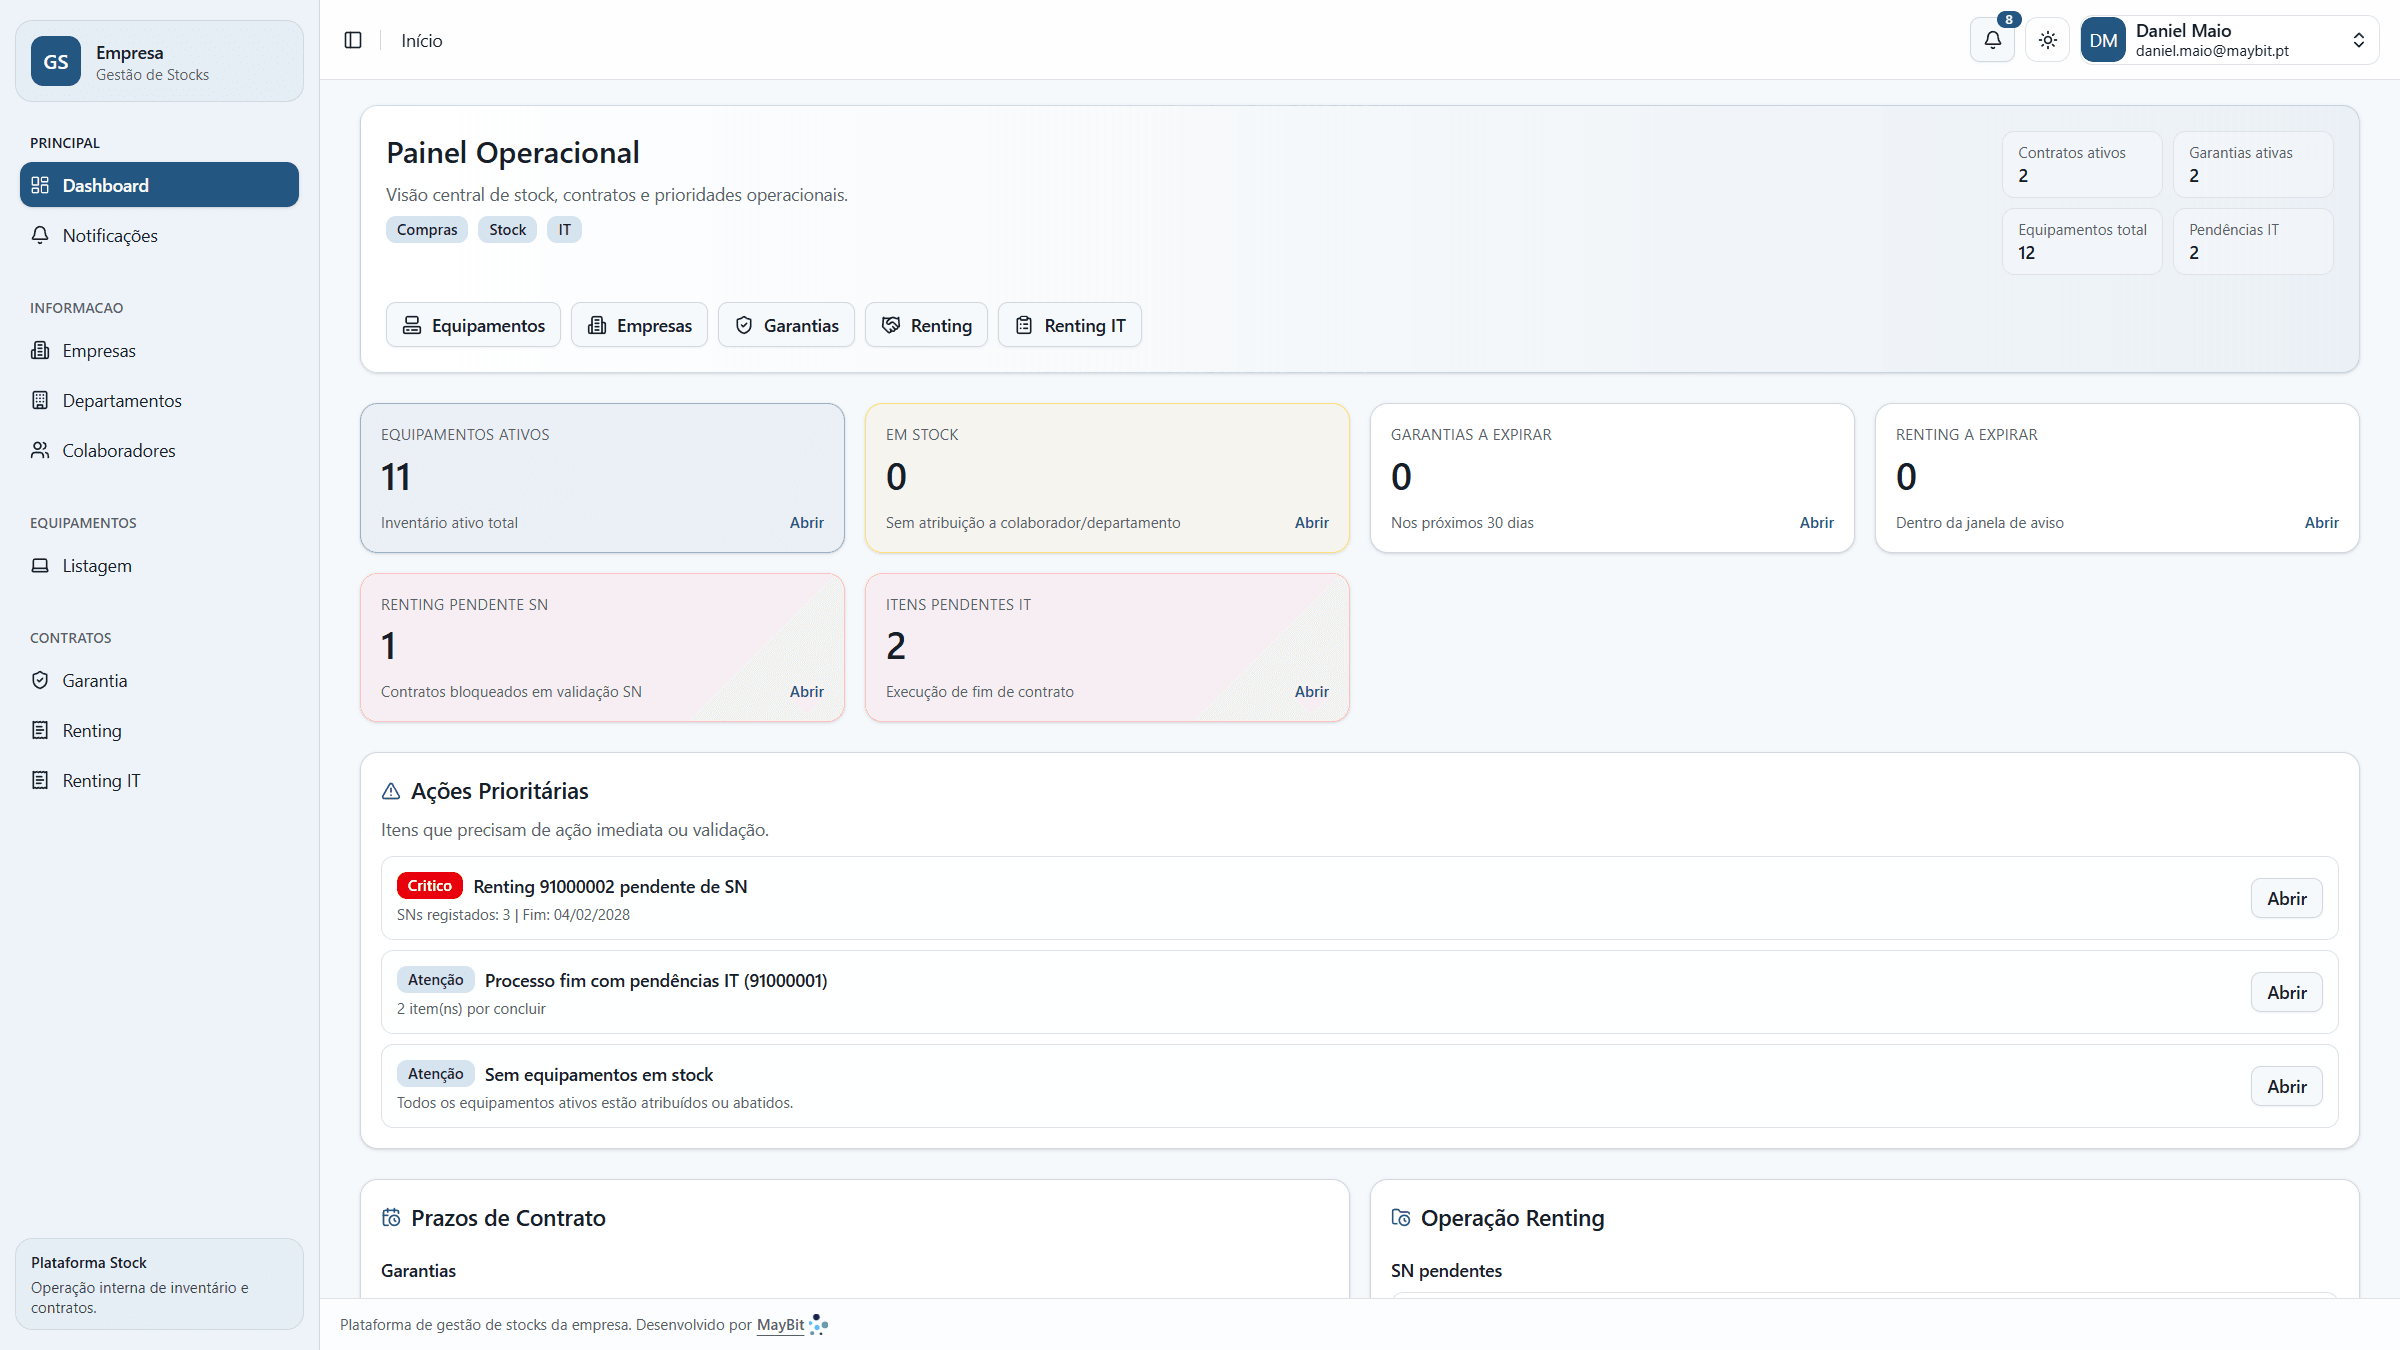Click the Renting handshake shortcut button
Viewport: 2400px width, 1350px height.
(926, 326)
